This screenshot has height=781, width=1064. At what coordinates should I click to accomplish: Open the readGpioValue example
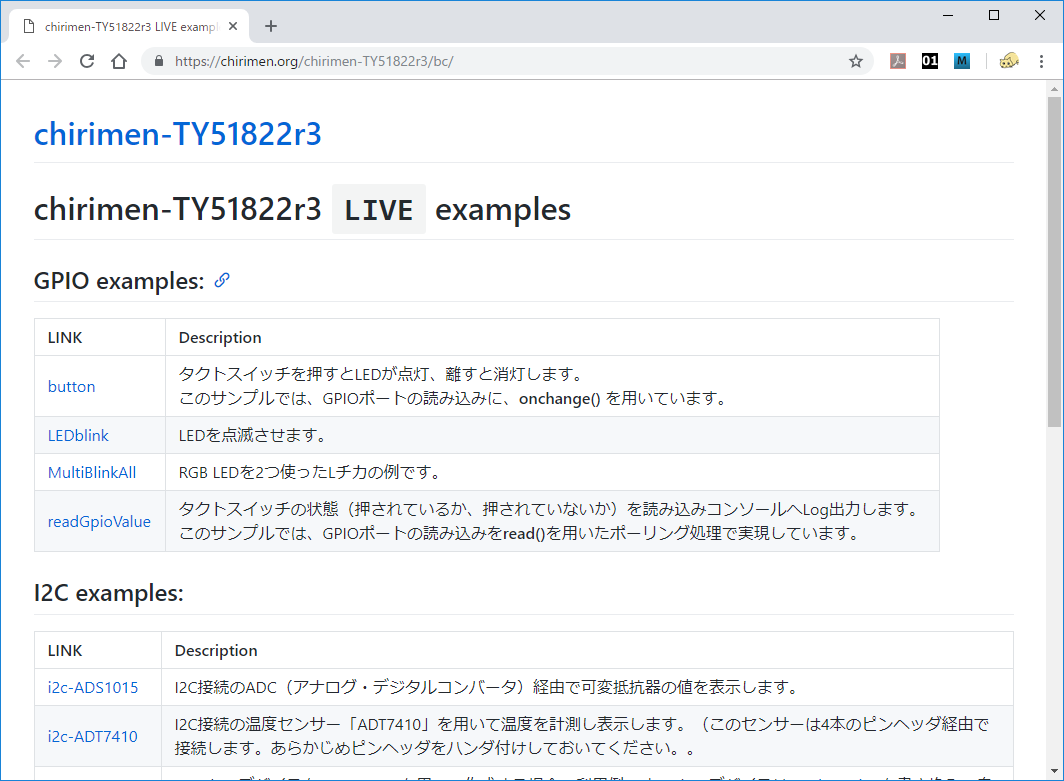(99, 521)
